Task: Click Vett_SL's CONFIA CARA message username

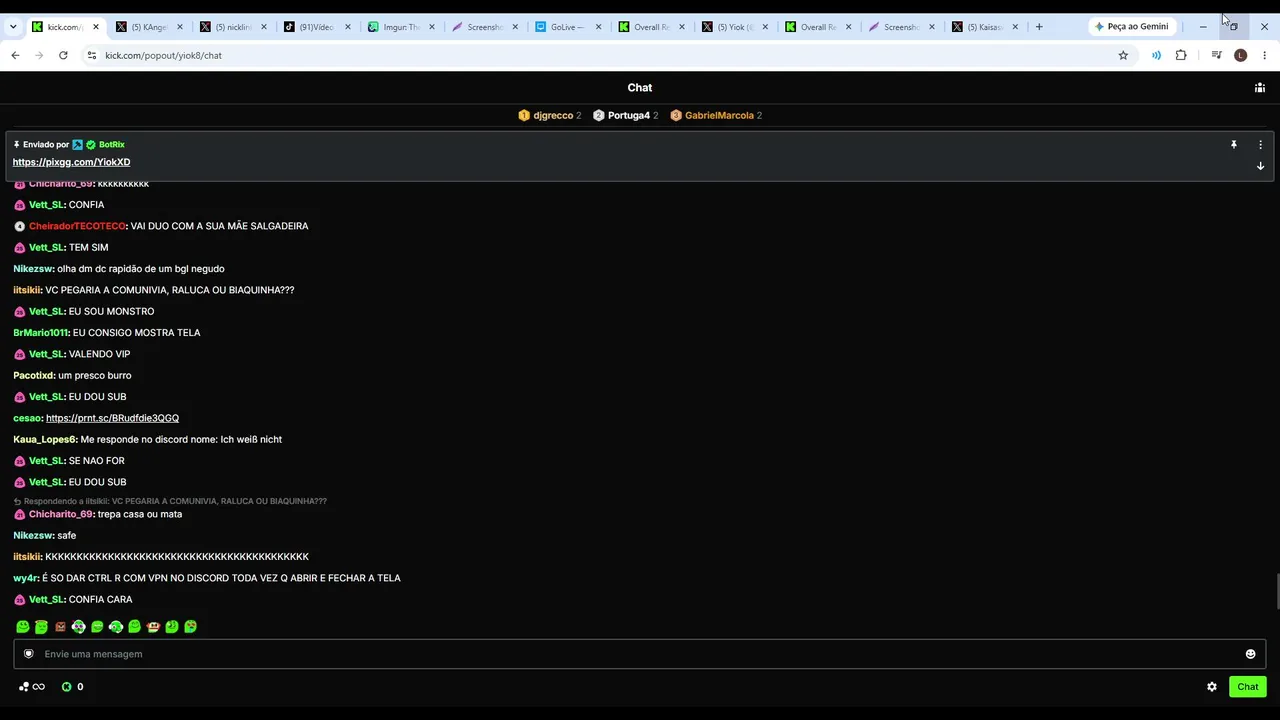Action: (x=46, y=599)
